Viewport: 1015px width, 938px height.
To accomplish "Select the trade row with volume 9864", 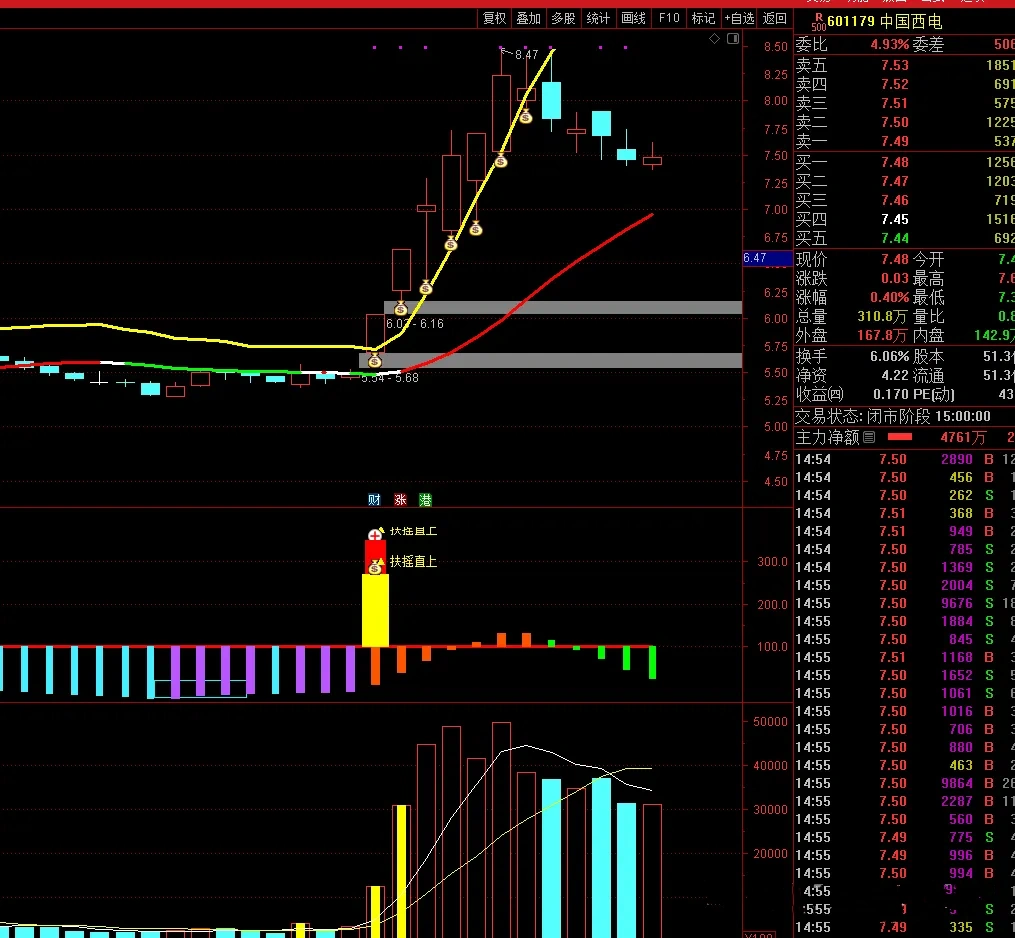I will pos(904,783).
